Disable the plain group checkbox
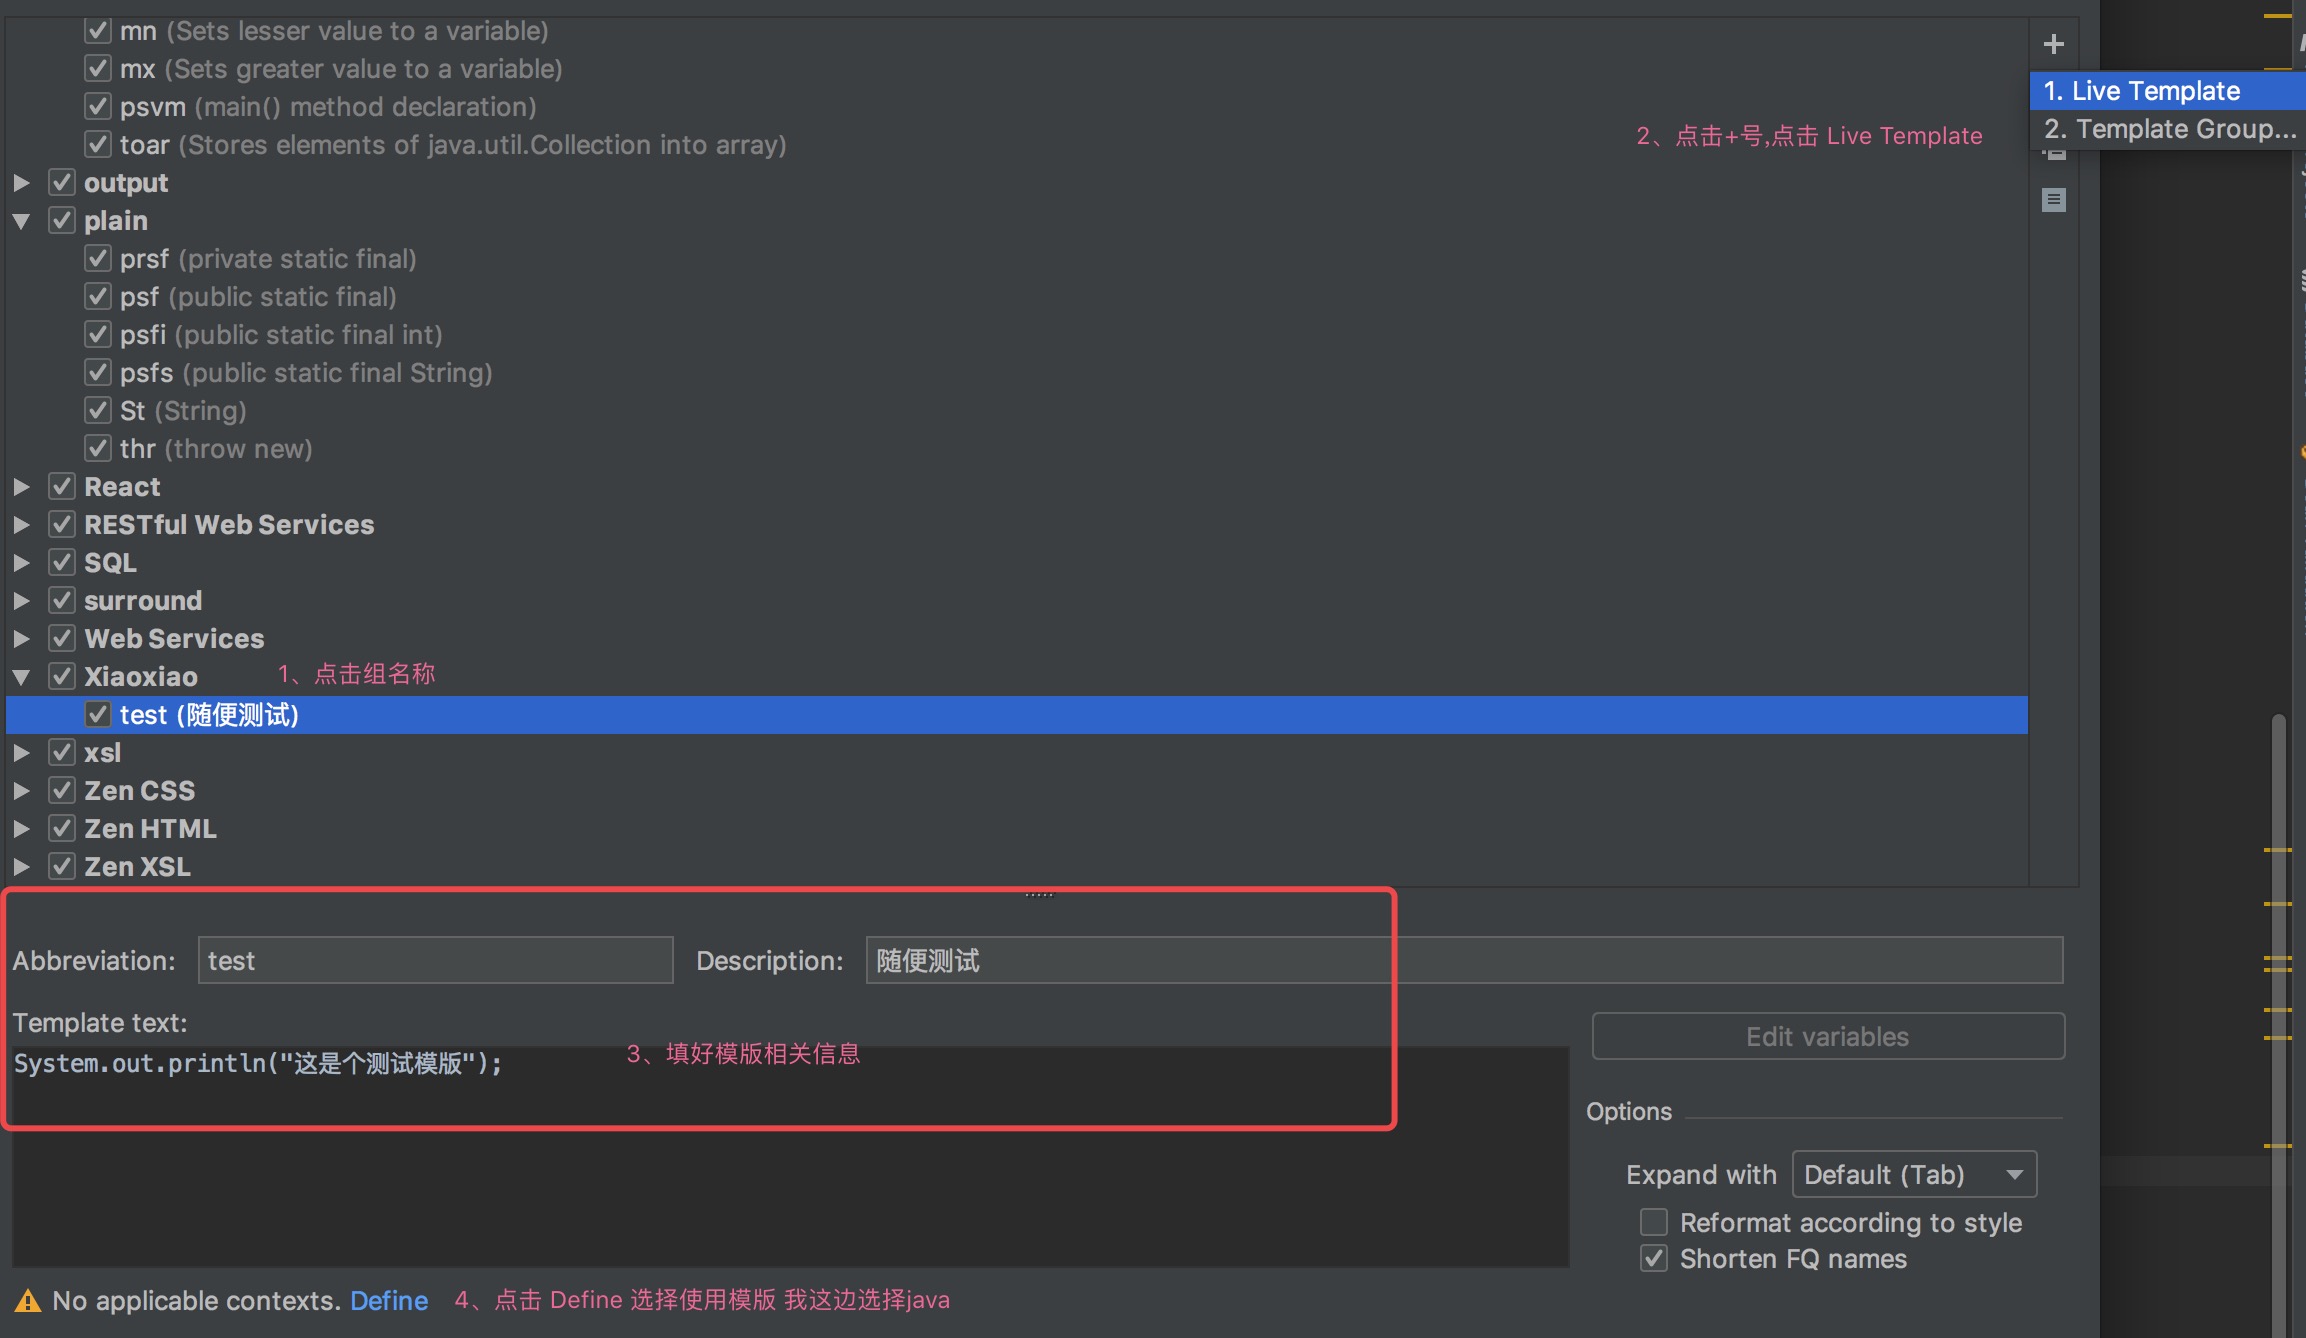Viewport: 2306px width, 1338px height. 61,221
